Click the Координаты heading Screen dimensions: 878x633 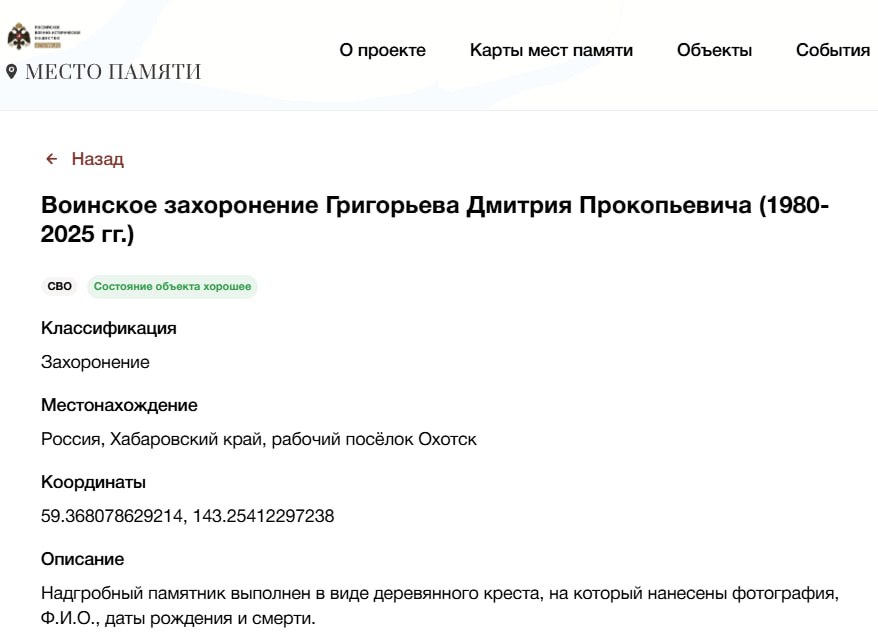[93, 482]
